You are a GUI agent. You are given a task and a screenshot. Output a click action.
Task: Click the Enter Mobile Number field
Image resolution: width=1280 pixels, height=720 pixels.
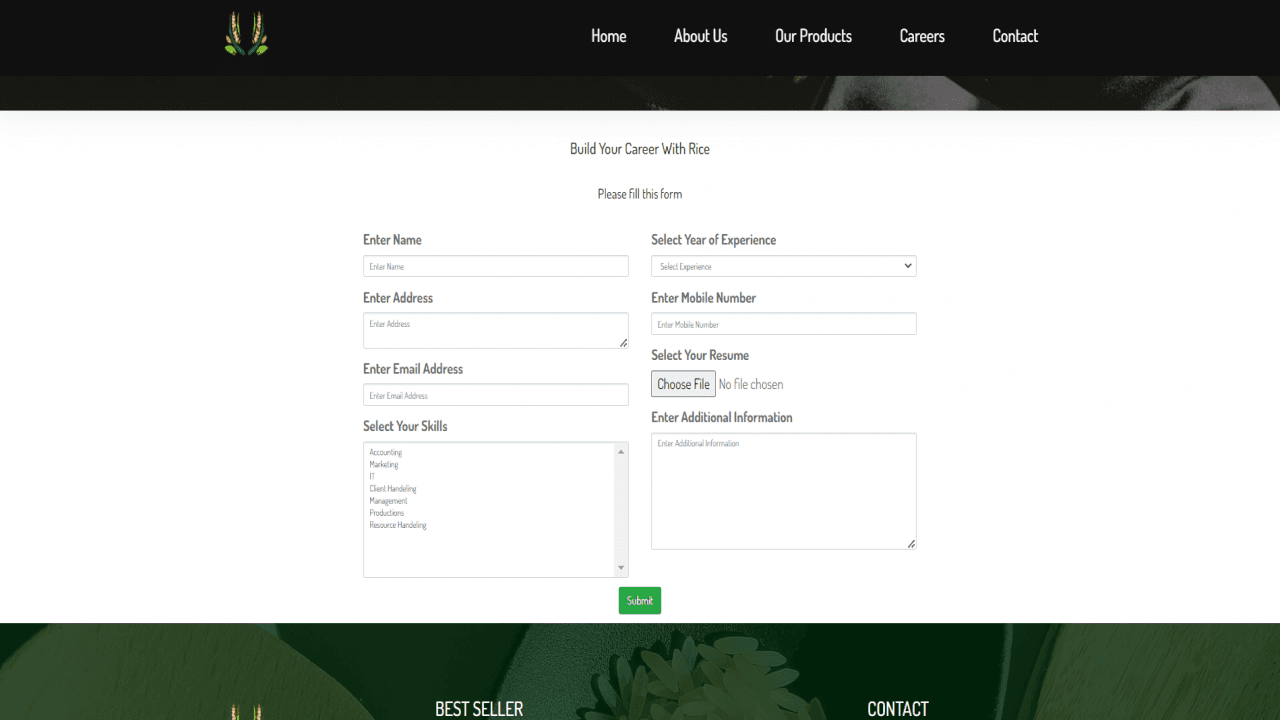coord(784,324)
